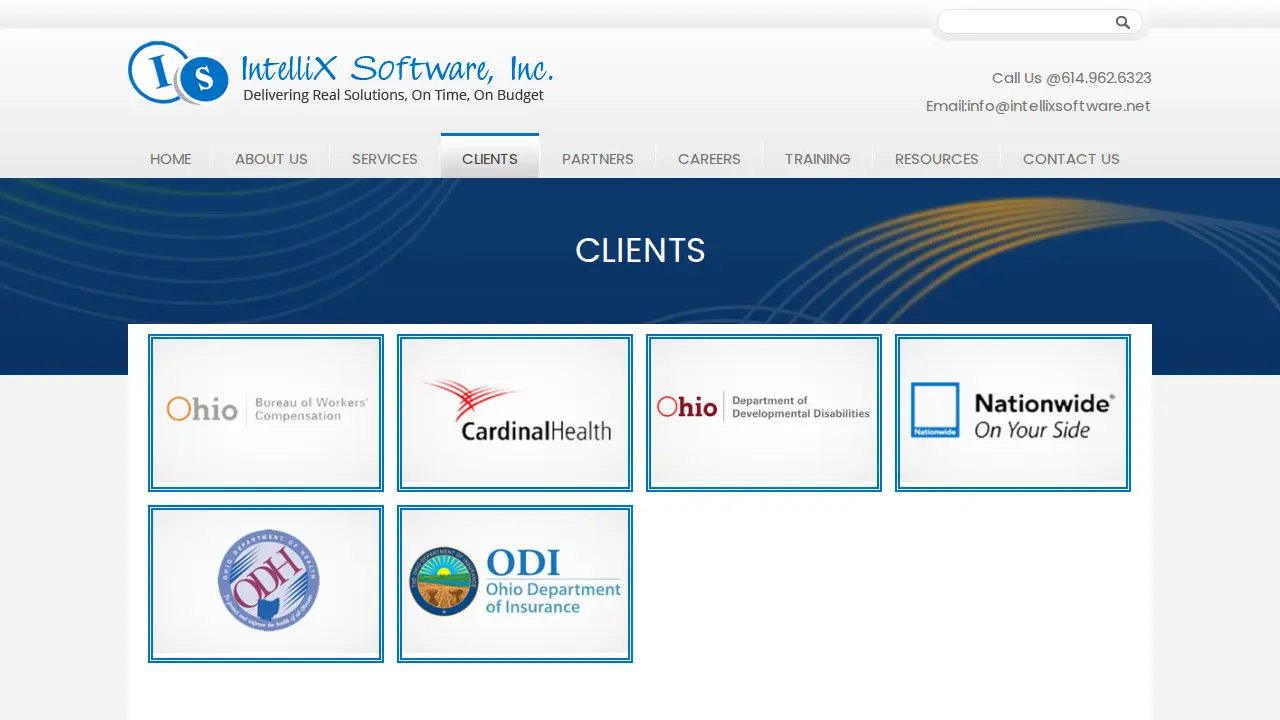Go to the Training section
The width and height of the screenshot is (1280, 720).
point(817,159)
